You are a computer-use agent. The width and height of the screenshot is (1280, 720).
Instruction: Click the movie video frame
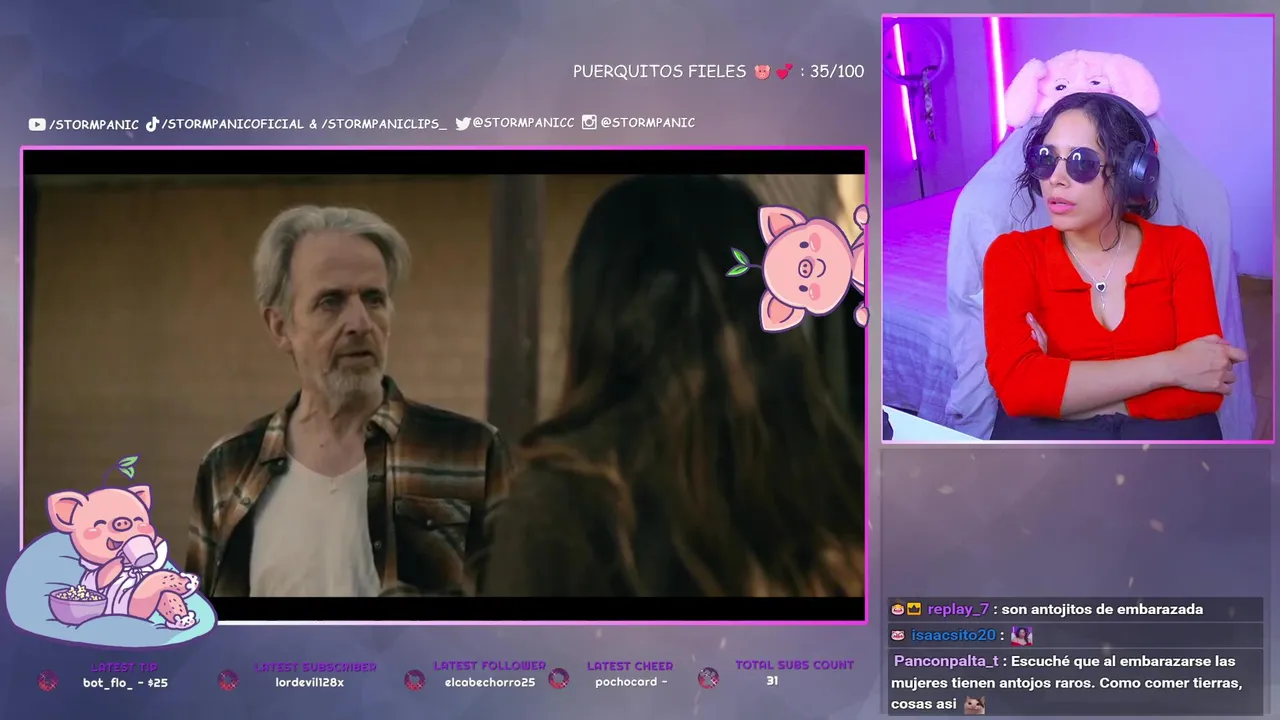pyautogui.click(x=444, y=385)
